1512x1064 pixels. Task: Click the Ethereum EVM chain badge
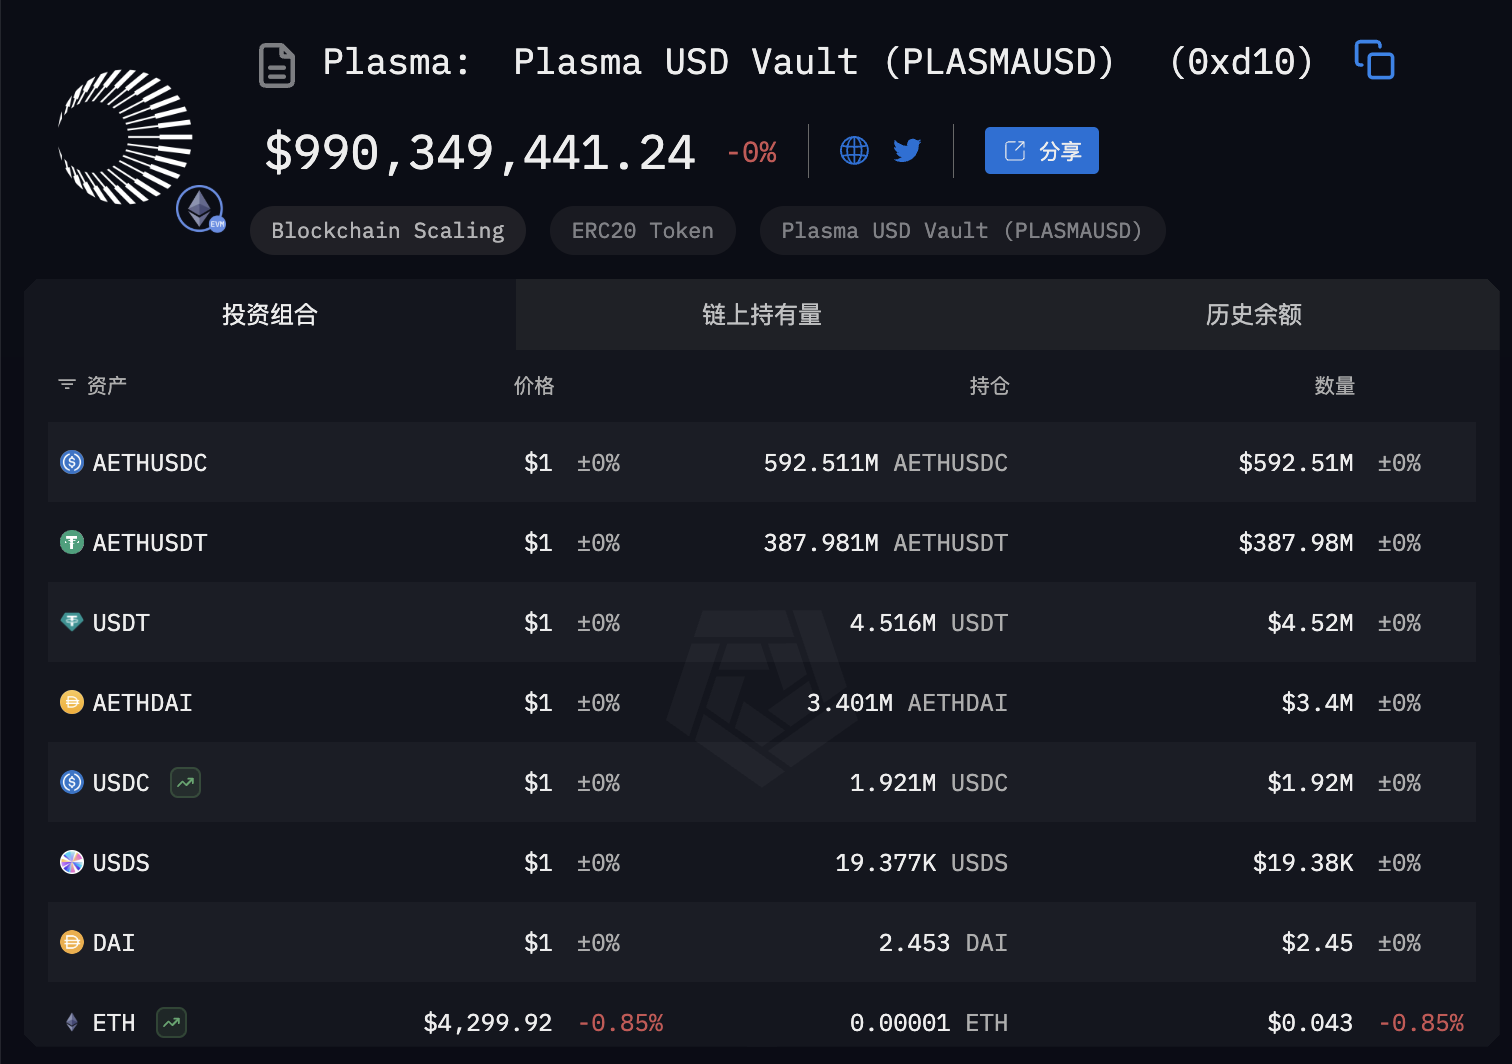(x=200, y=210)
